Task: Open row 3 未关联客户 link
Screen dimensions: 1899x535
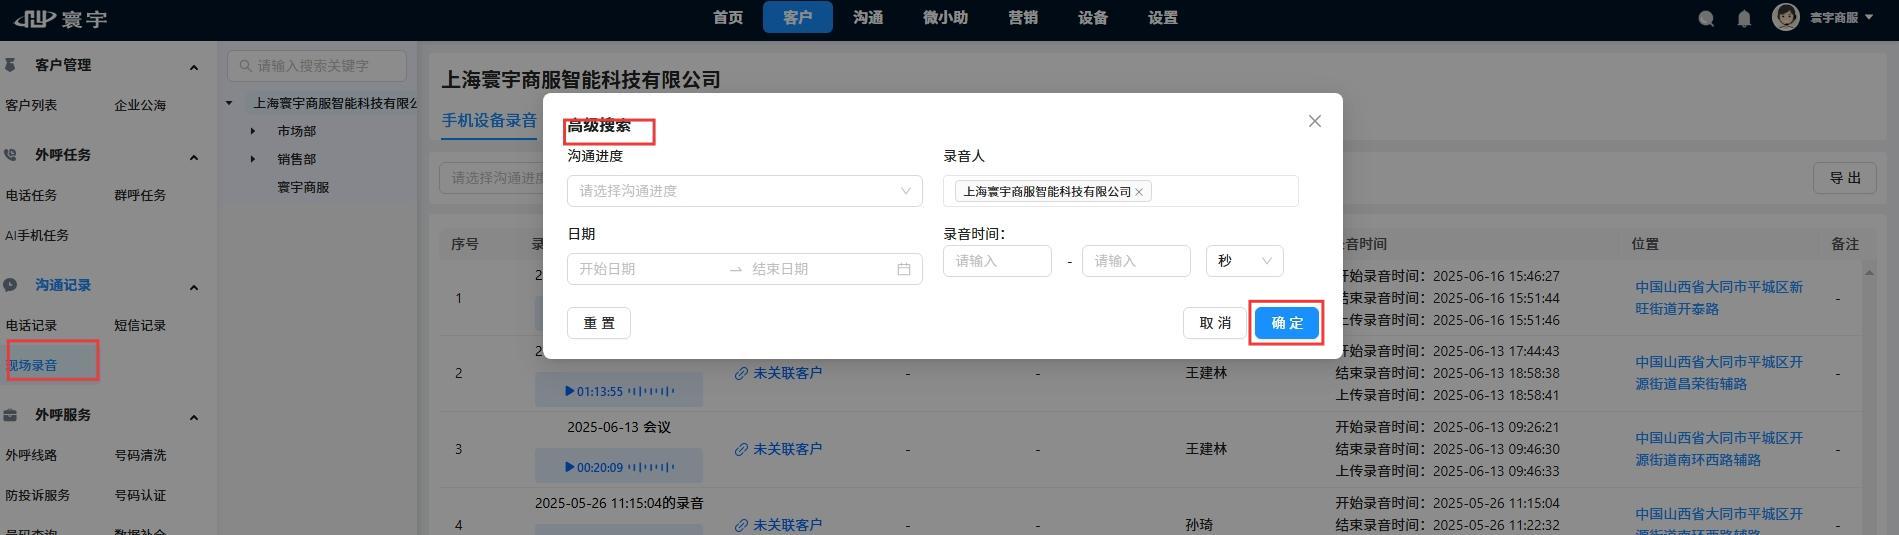Action: 787,449
